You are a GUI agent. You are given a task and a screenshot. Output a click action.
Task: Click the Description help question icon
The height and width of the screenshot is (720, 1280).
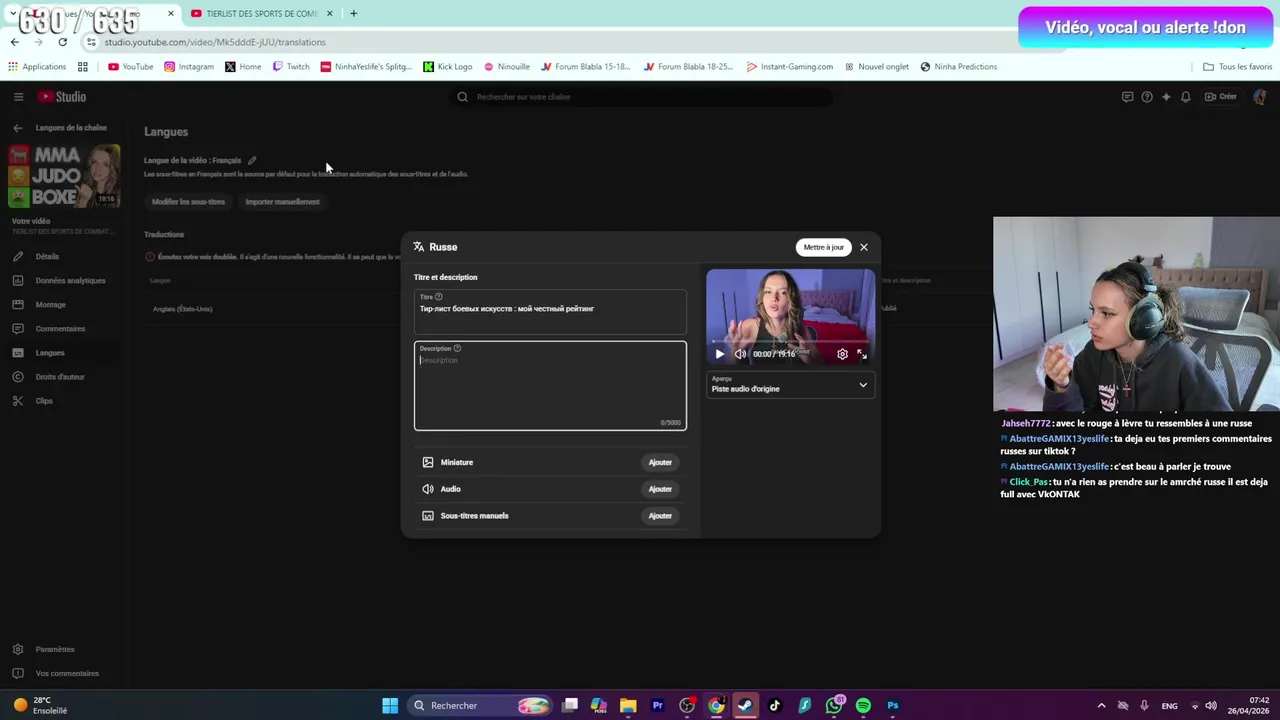457,348
